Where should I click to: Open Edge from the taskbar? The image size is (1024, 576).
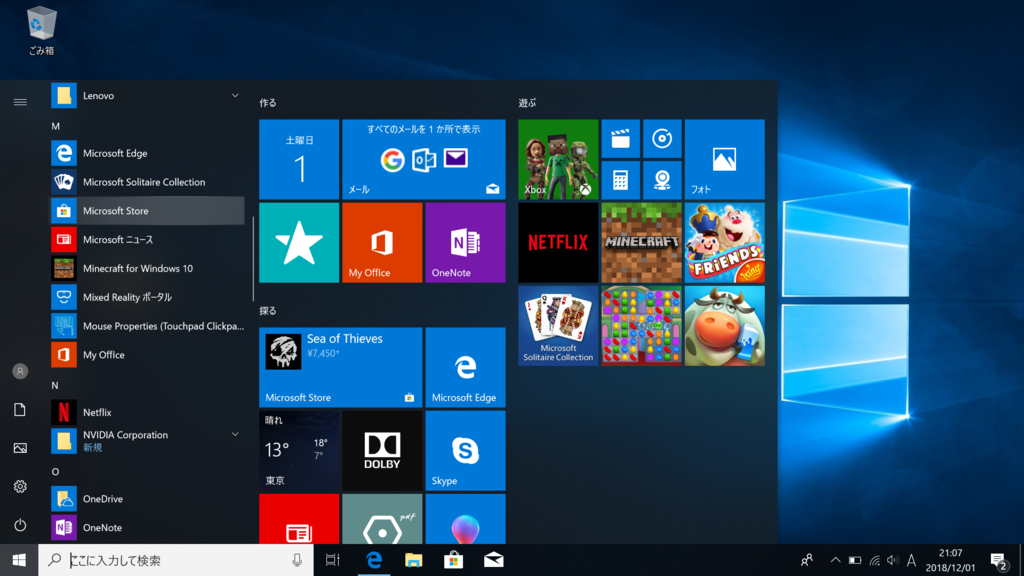pyautogui.click(x=374, y=560)
